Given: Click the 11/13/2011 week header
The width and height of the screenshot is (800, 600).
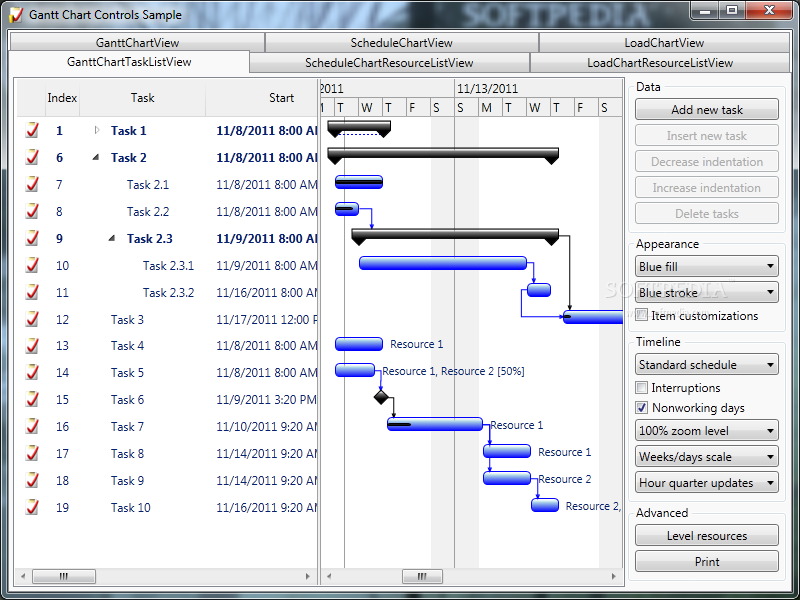Looking at the screenshot, I should (x=538, y=89).
